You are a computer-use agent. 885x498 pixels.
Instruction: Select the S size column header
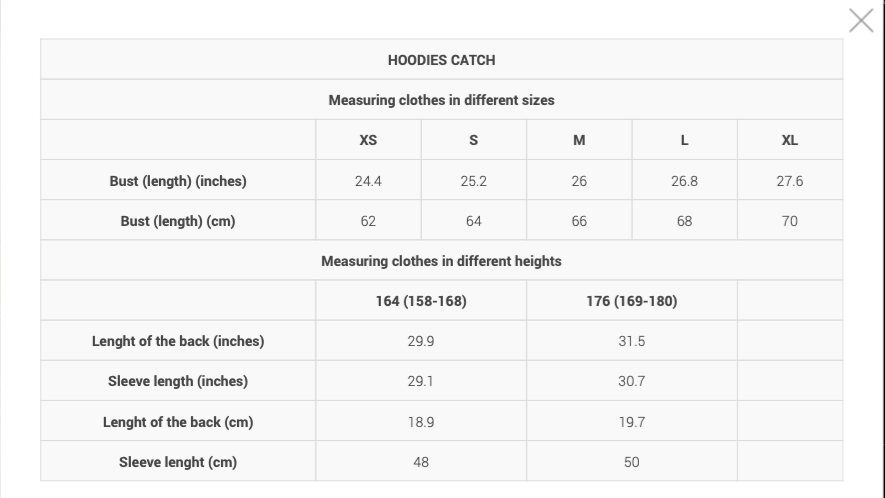474,140
